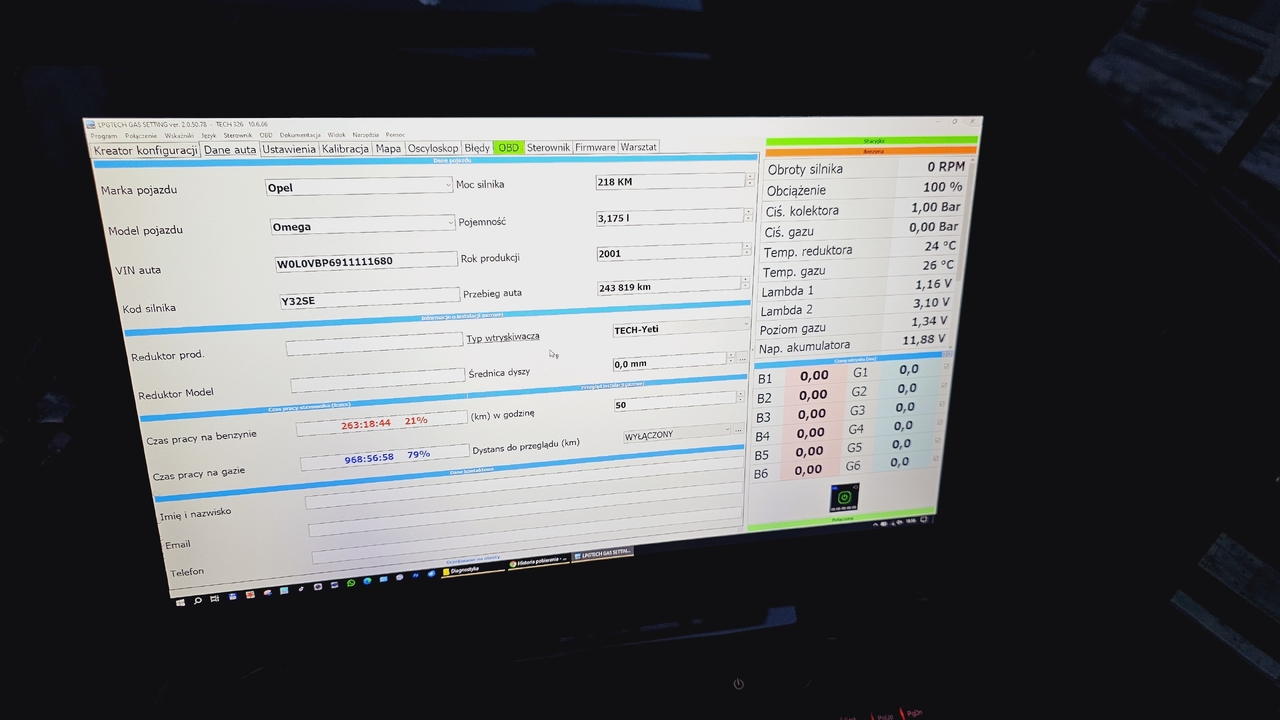The height and width of the screenshot is (720, 1280).
Task: Click the green power switch icon
Action: pos(843,497)
